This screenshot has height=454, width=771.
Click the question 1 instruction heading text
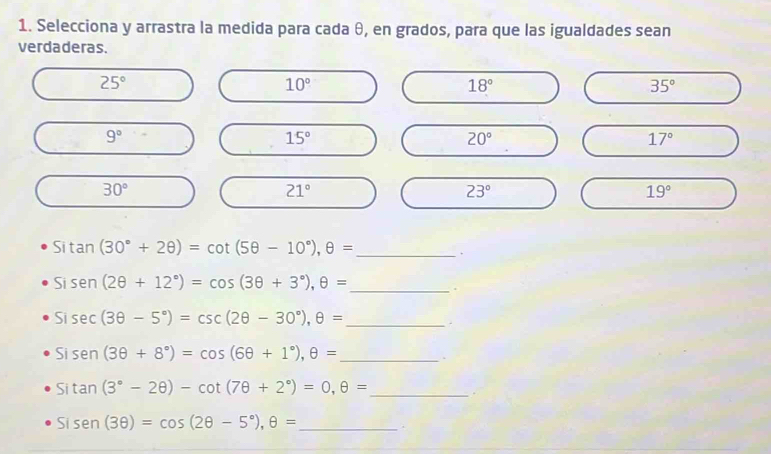click(340, 35)
